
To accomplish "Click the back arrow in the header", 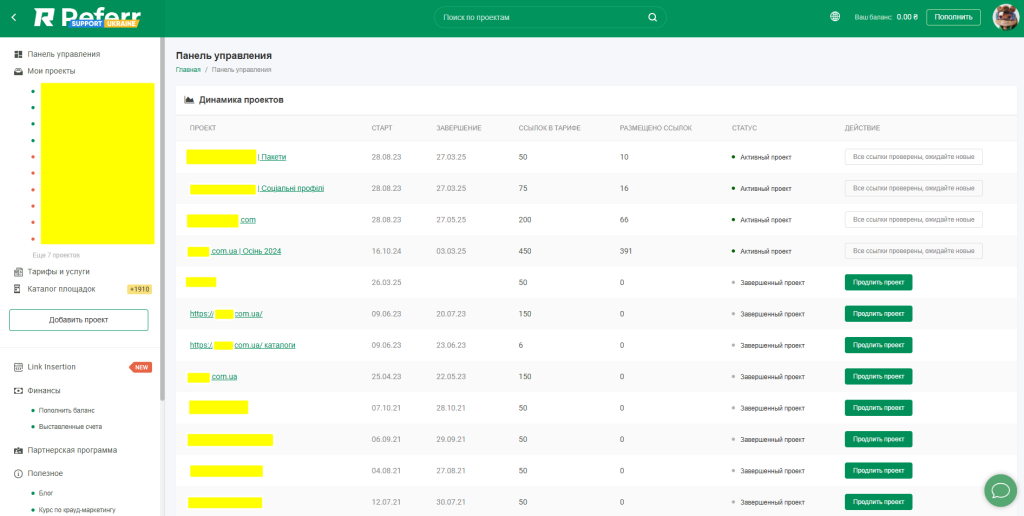I will point(13,17).
